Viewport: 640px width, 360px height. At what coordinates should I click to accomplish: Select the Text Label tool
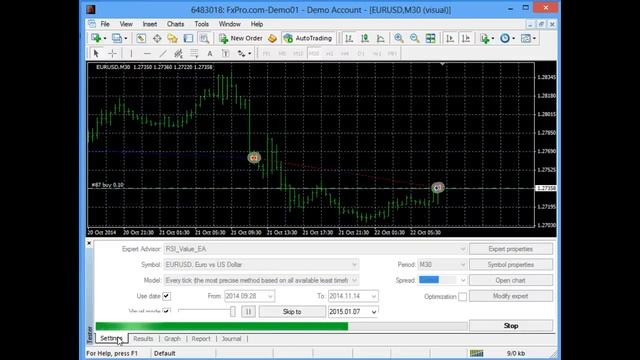(x=225, y=53)
